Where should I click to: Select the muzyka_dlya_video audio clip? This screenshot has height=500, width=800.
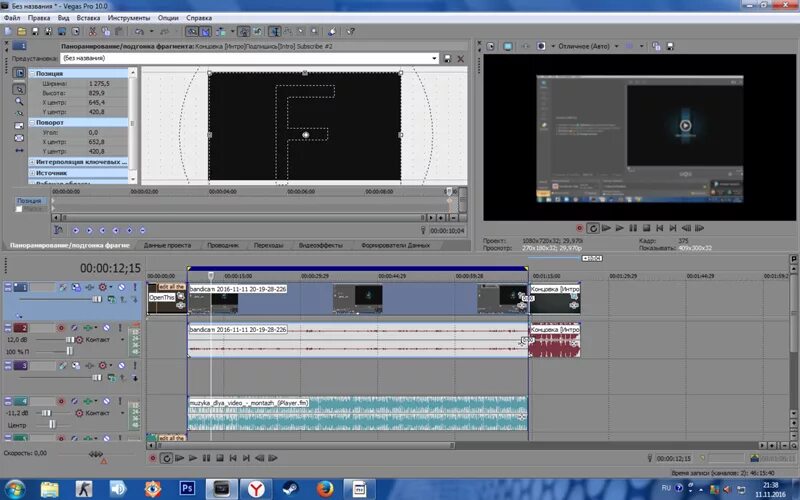click(358, 413)
